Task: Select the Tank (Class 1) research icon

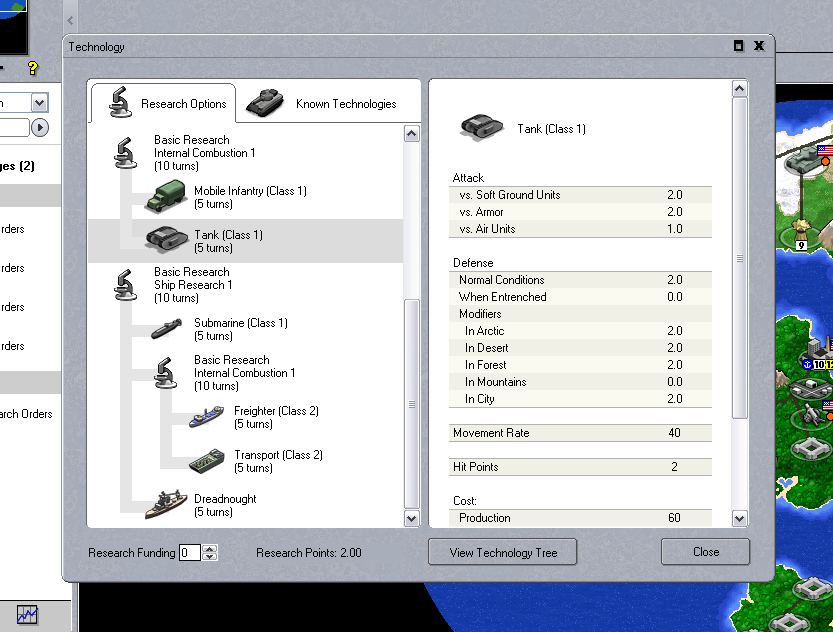Action: click(x=162, y=241)
